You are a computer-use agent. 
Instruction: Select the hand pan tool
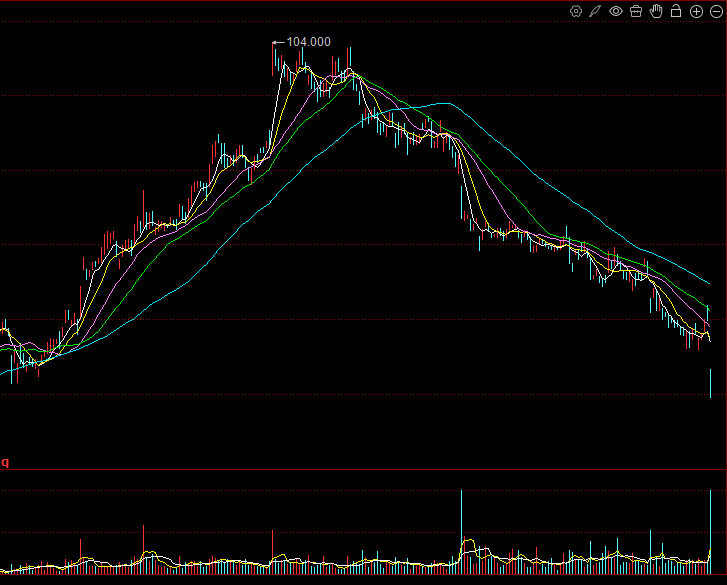click(x=656, y=11)
